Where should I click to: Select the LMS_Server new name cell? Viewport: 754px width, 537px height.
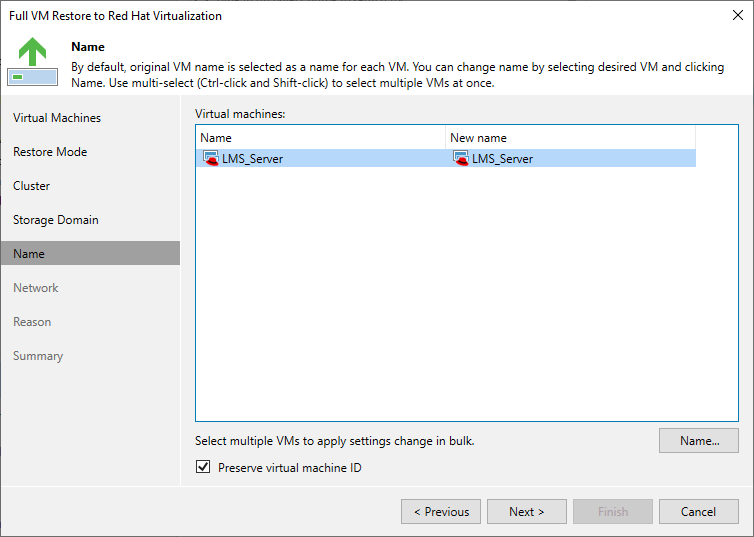(x=502, y=158)
